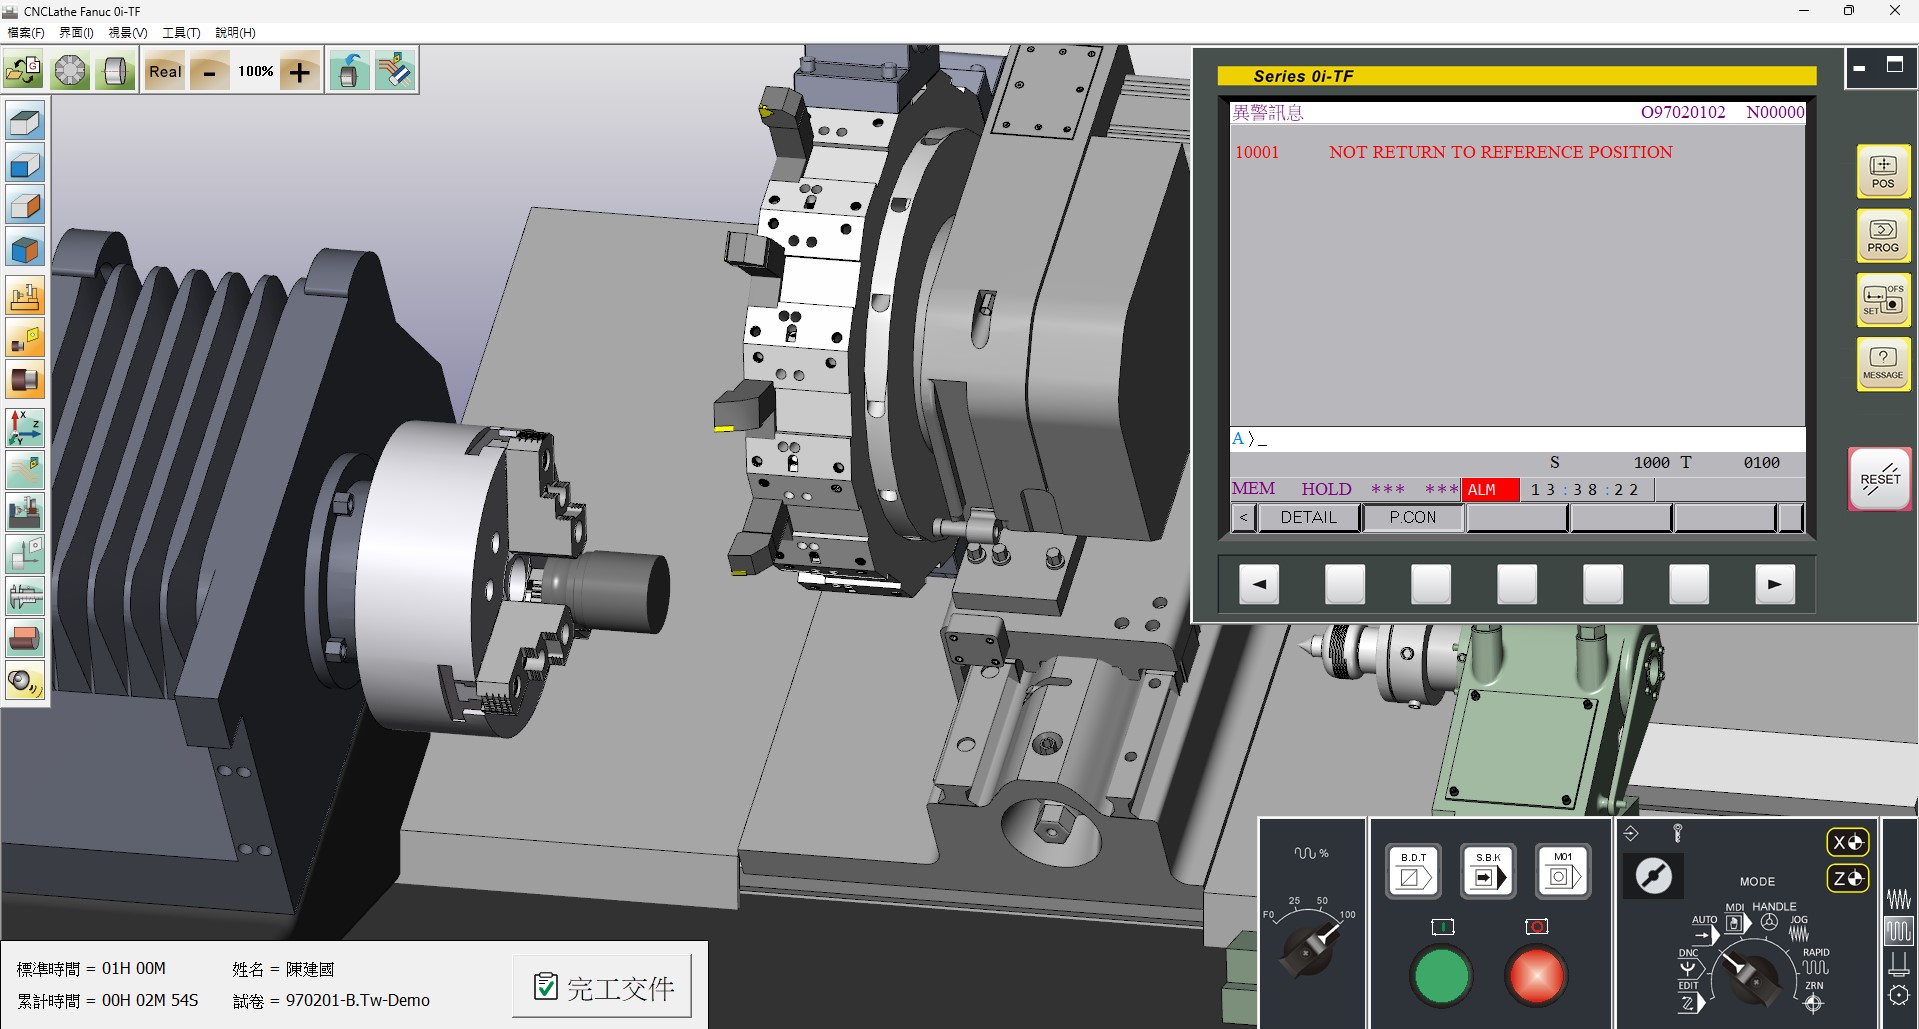Select the chuck jaw setup icon
1919x1029 pixels.
[70, 71]
